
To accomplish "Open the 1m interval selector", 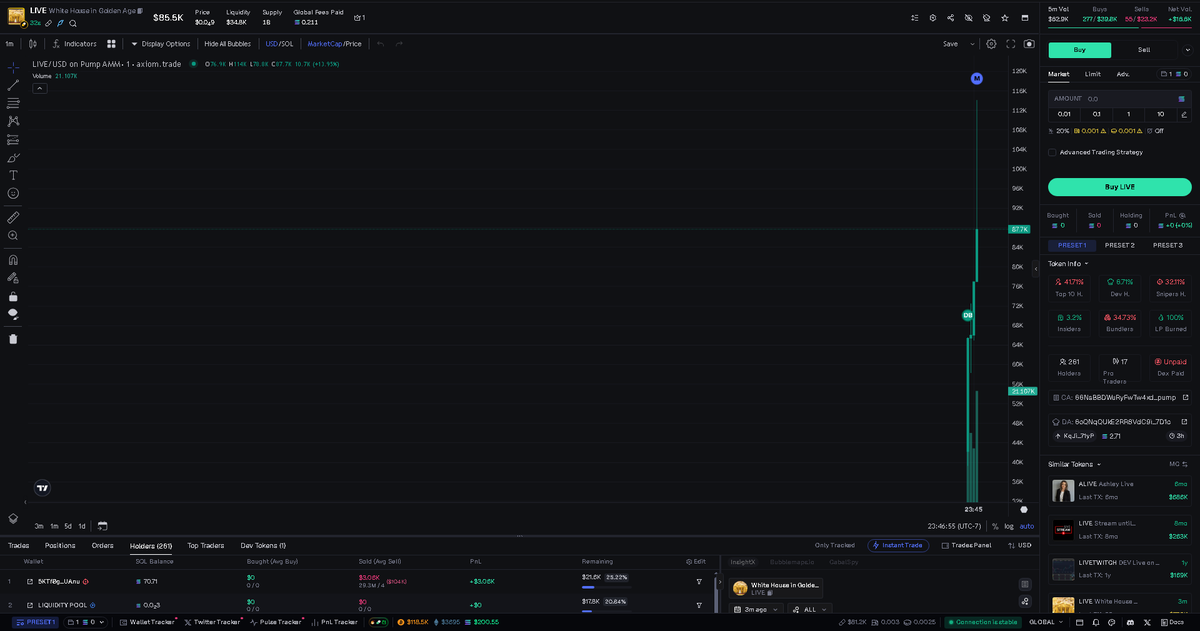I will pos(9,44).
